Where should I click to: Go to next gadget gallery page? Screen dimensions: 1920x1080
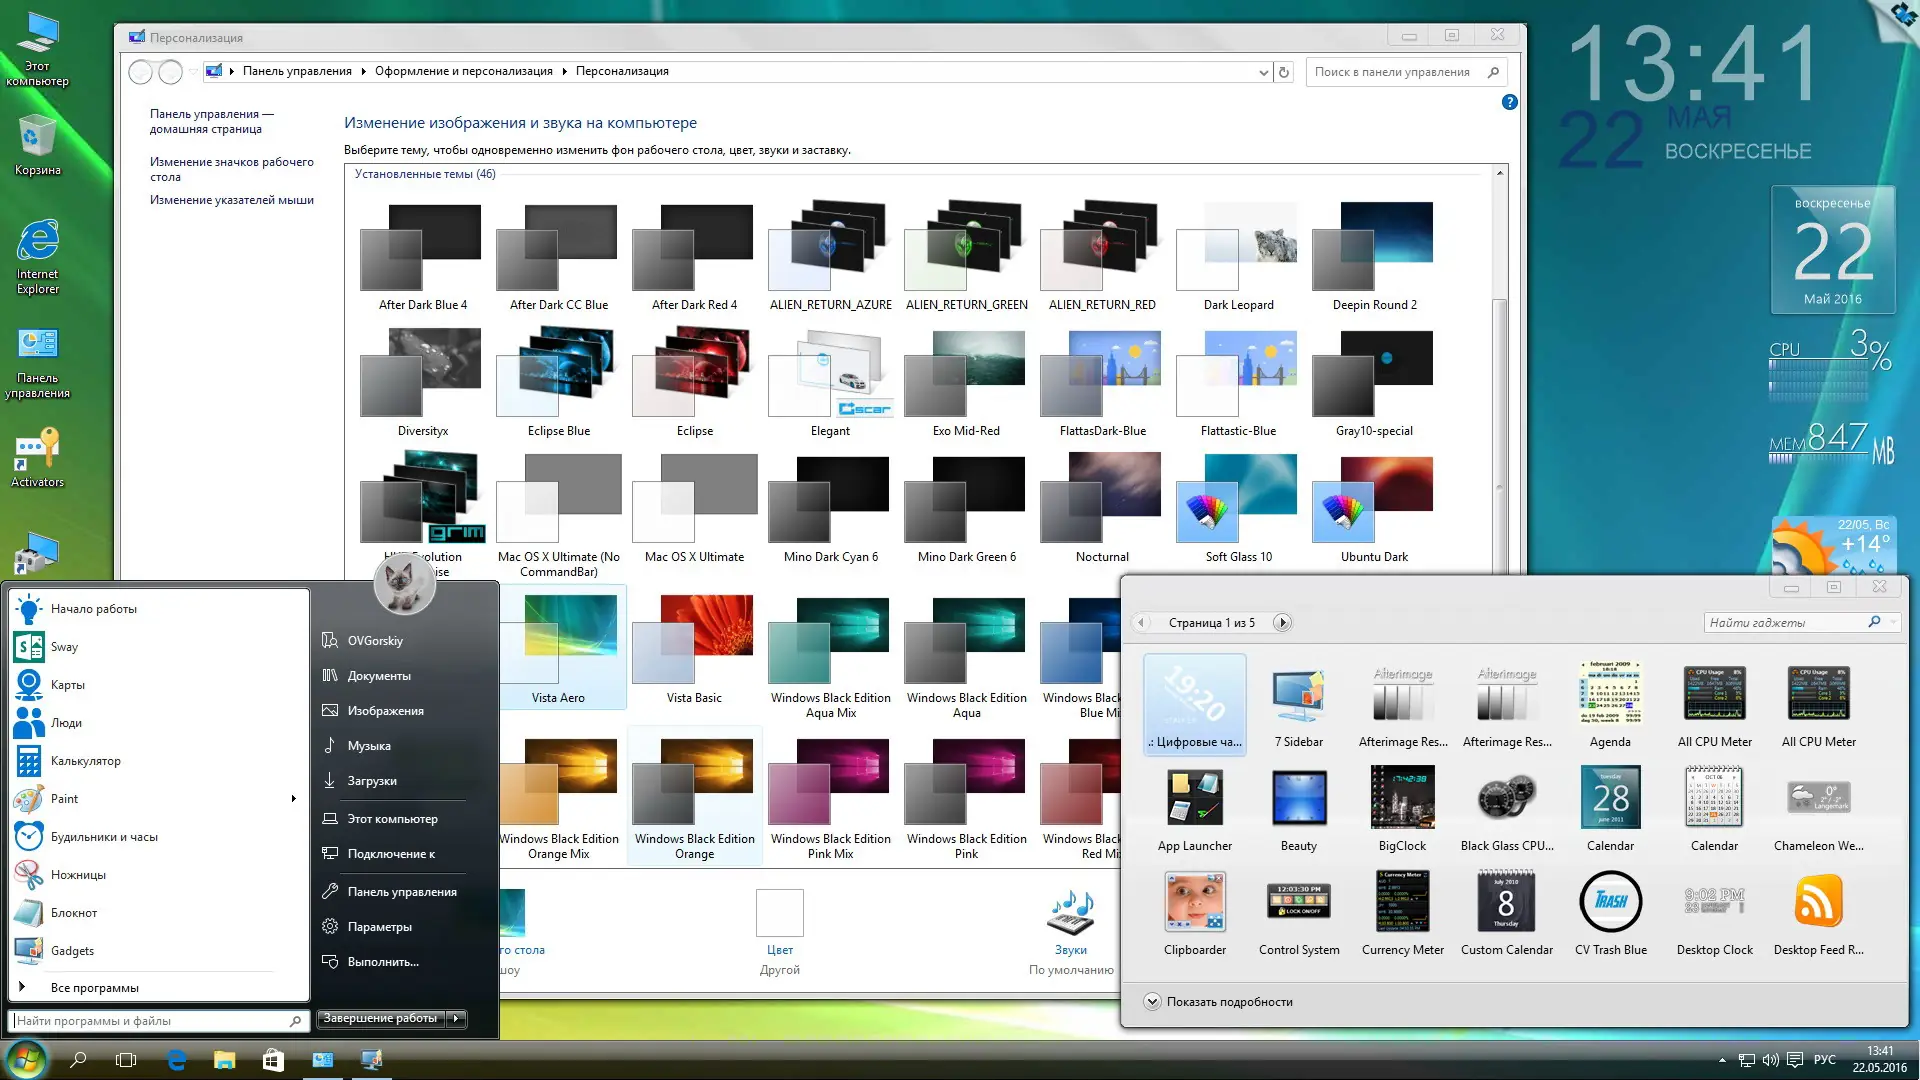[1282, 623]
